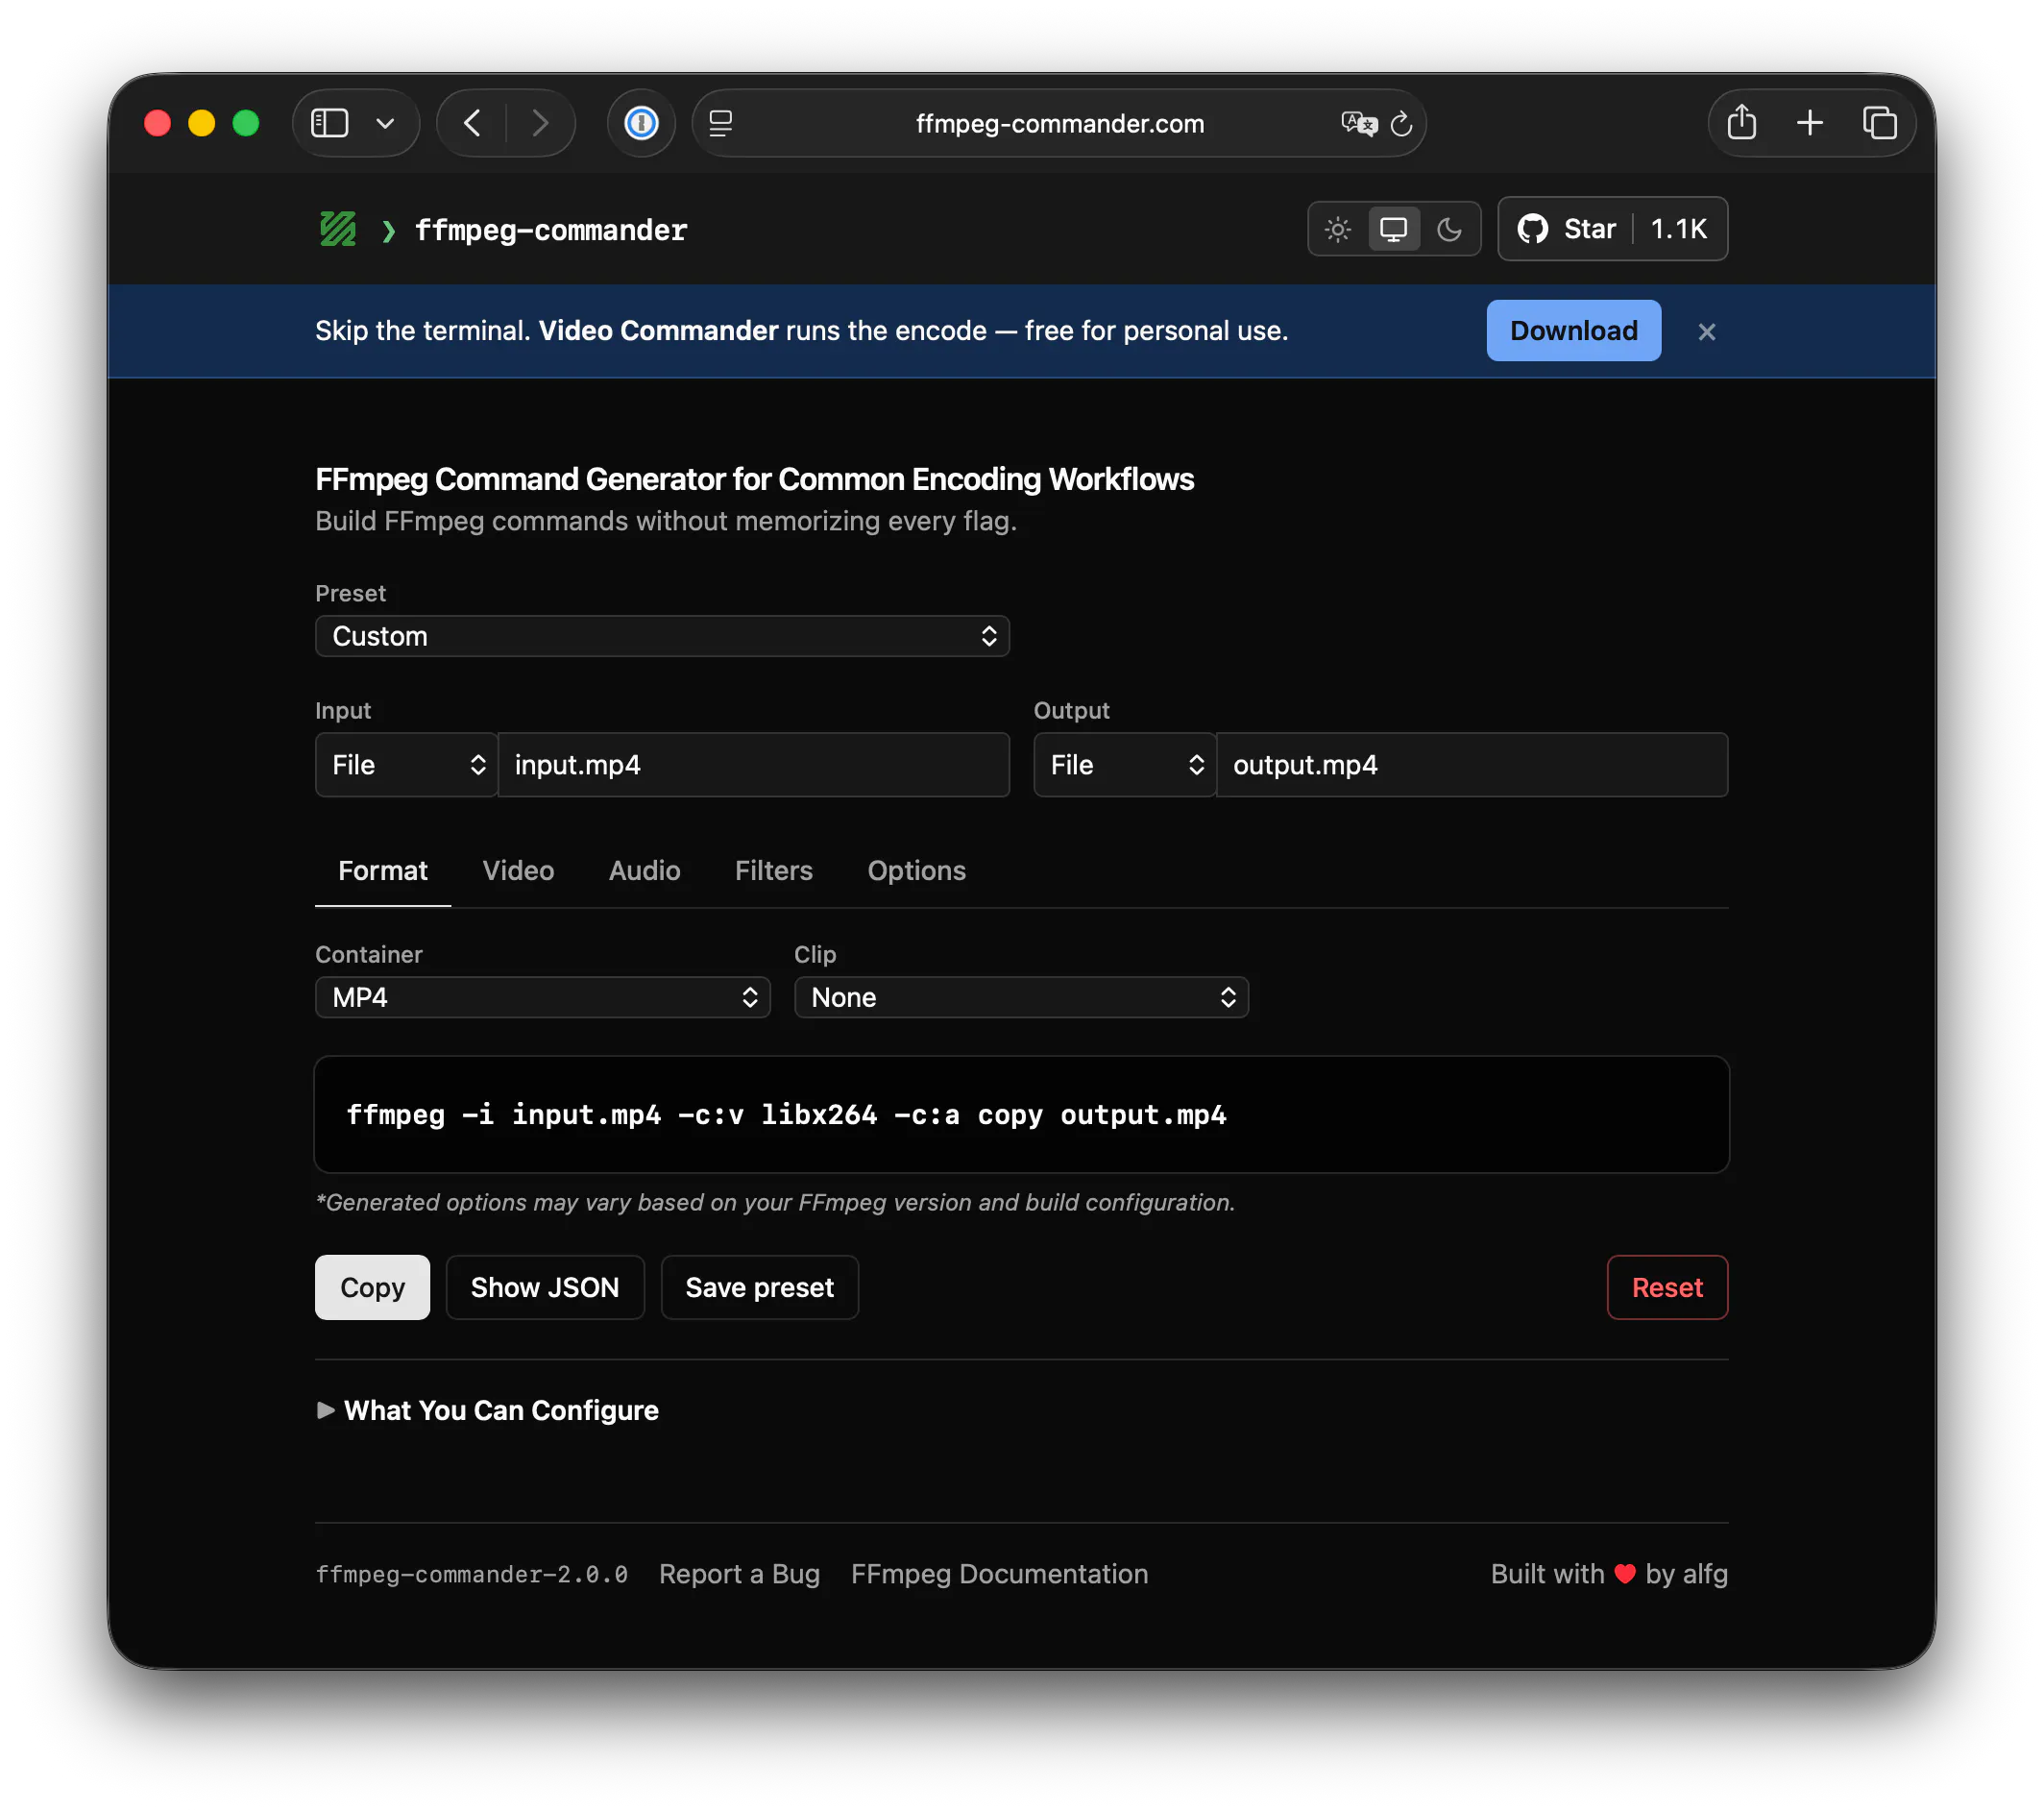
Task: Show the tab overview icon
Action: pyautogui.click(x=1879, y=123)
